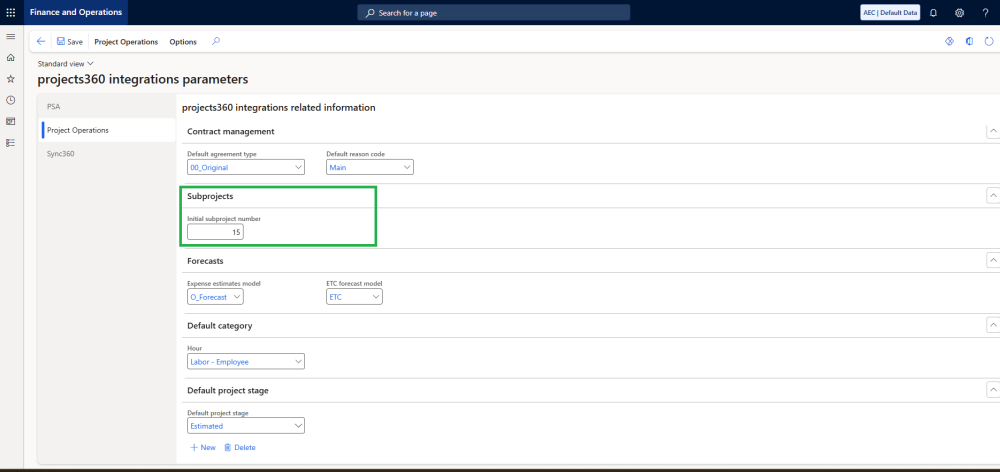
Task: Click the AEC | Default Data company button
Action: (x=890, y=13)
